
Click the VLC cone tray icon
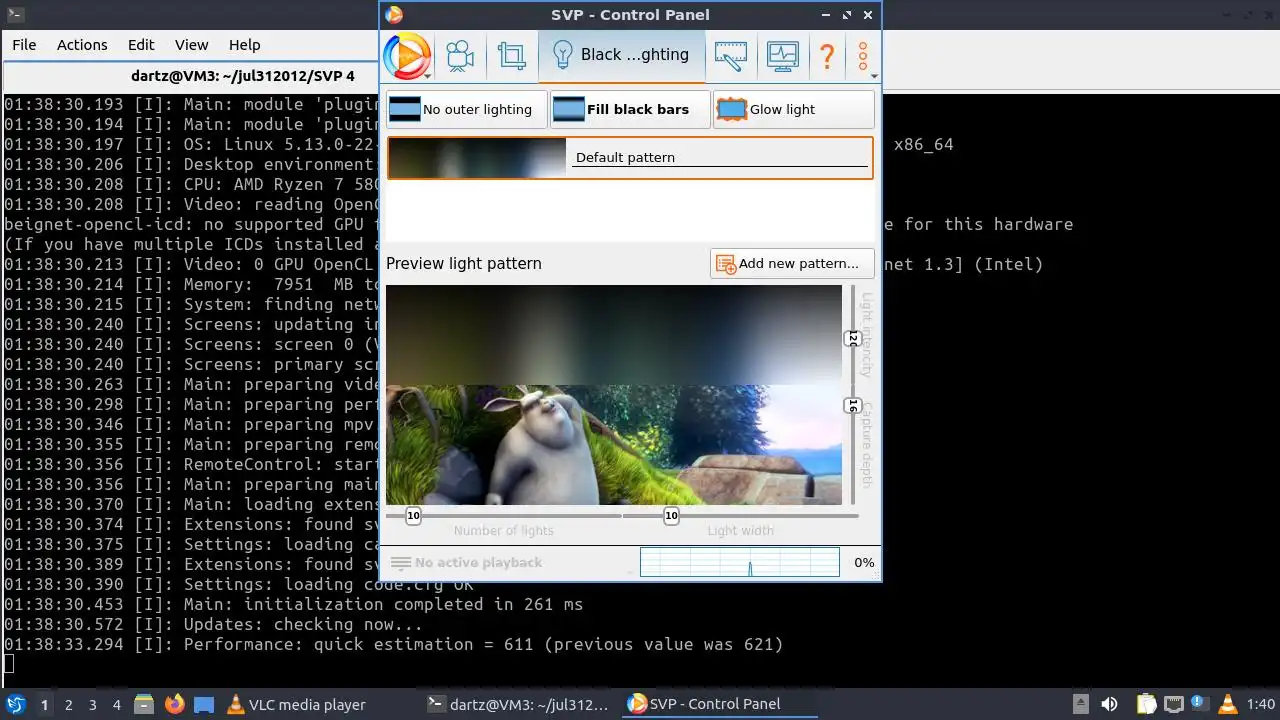coord(1227,704)
